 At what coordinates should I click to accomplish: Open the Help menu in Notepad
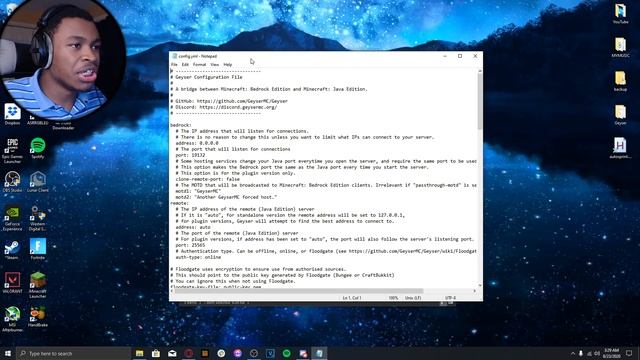point(228,64)
